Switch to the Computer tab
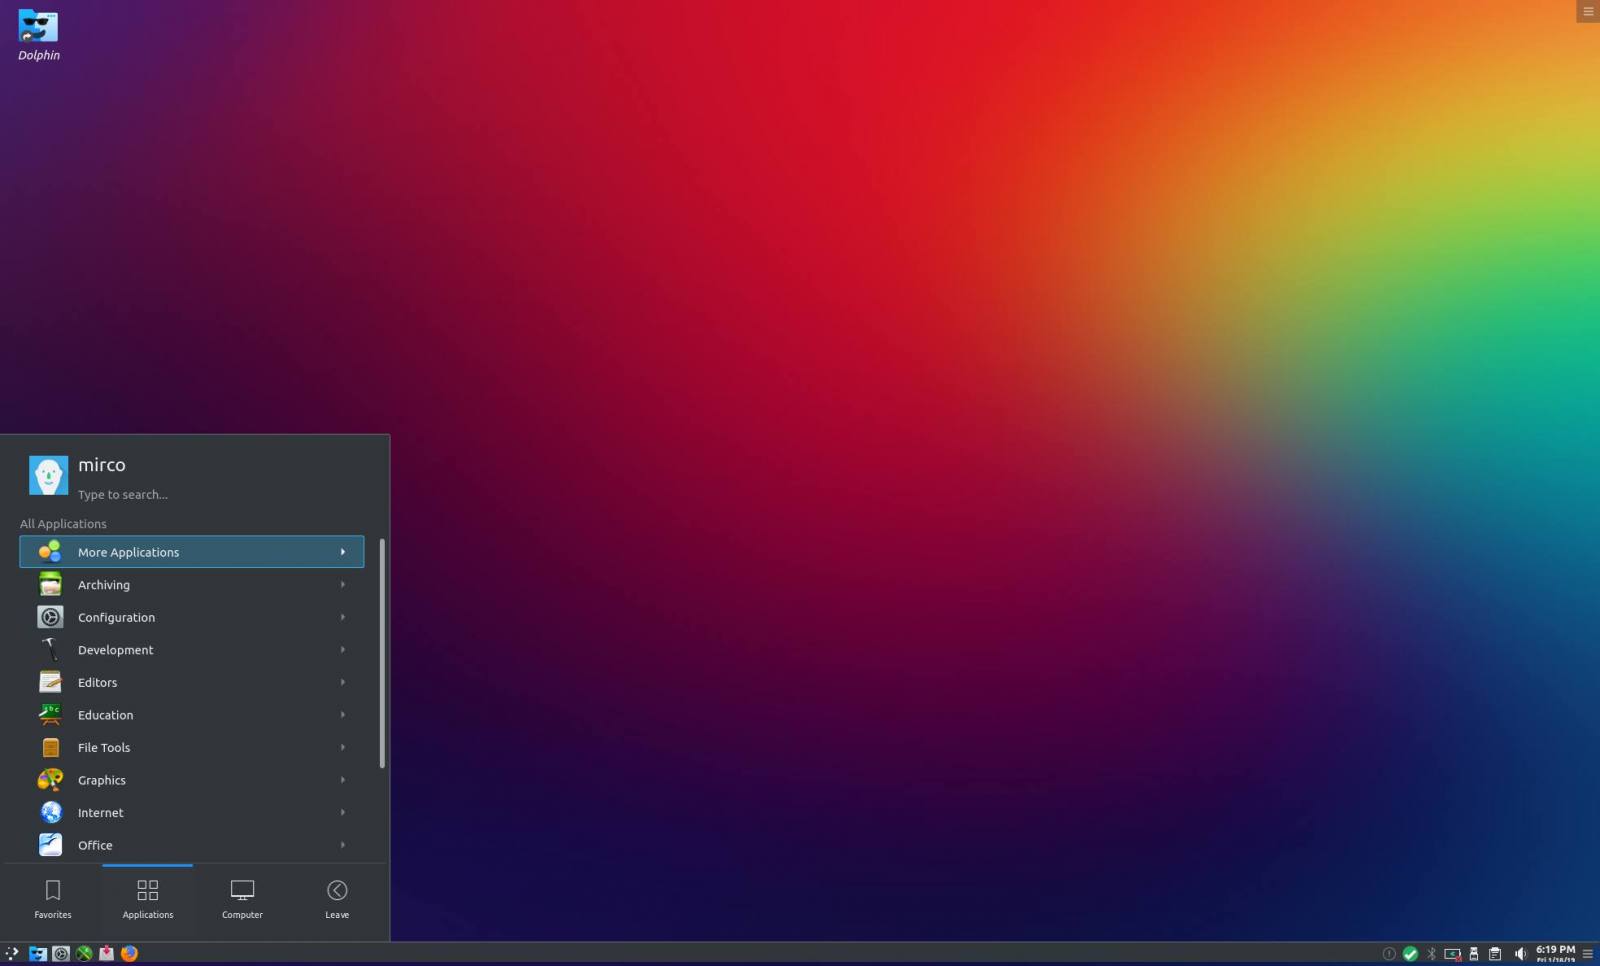This screenshot has width=1600, height=966. (242, 898)
